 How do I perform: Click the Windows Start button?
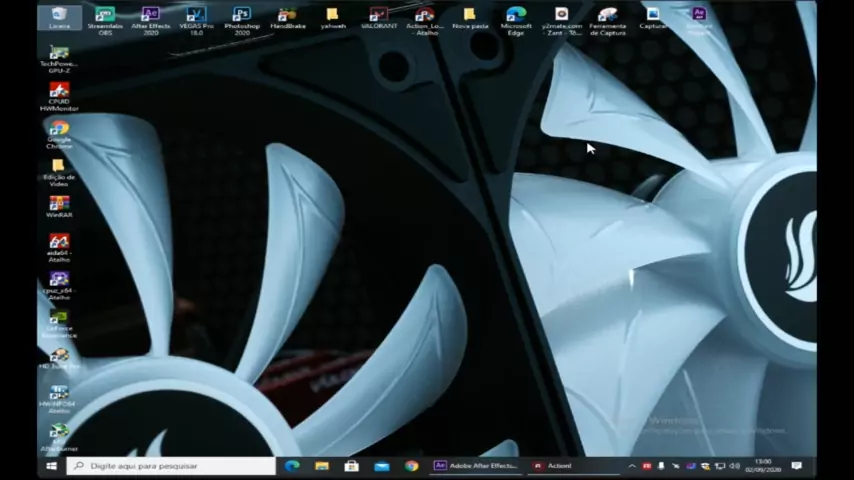click(x=50, y=466)
